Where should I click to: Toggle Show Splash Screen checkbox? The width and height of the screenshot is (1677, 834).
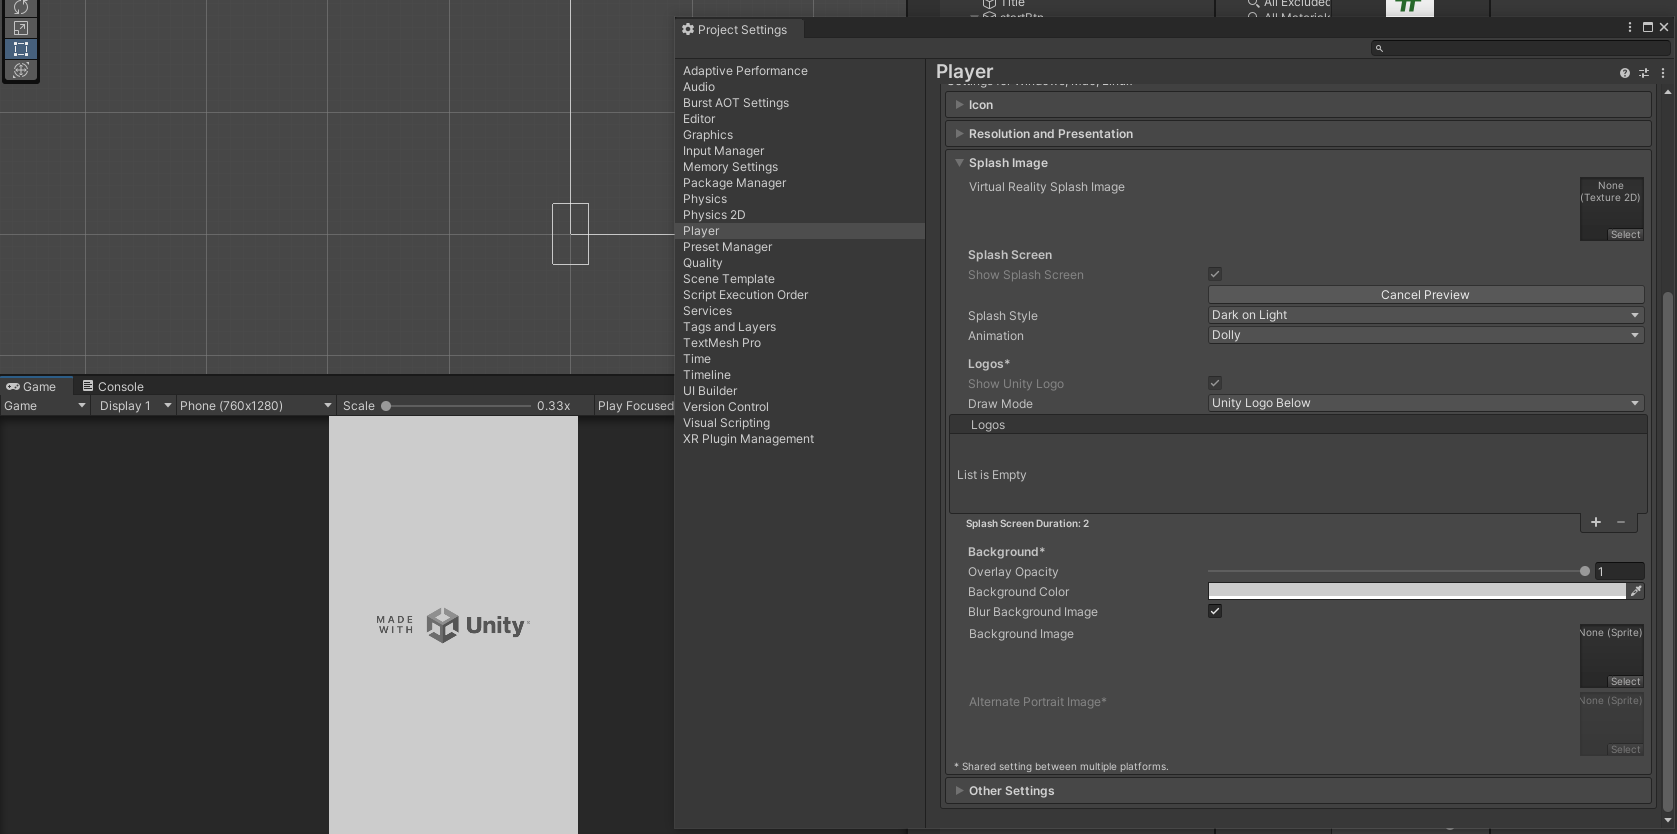point(1215,274)
